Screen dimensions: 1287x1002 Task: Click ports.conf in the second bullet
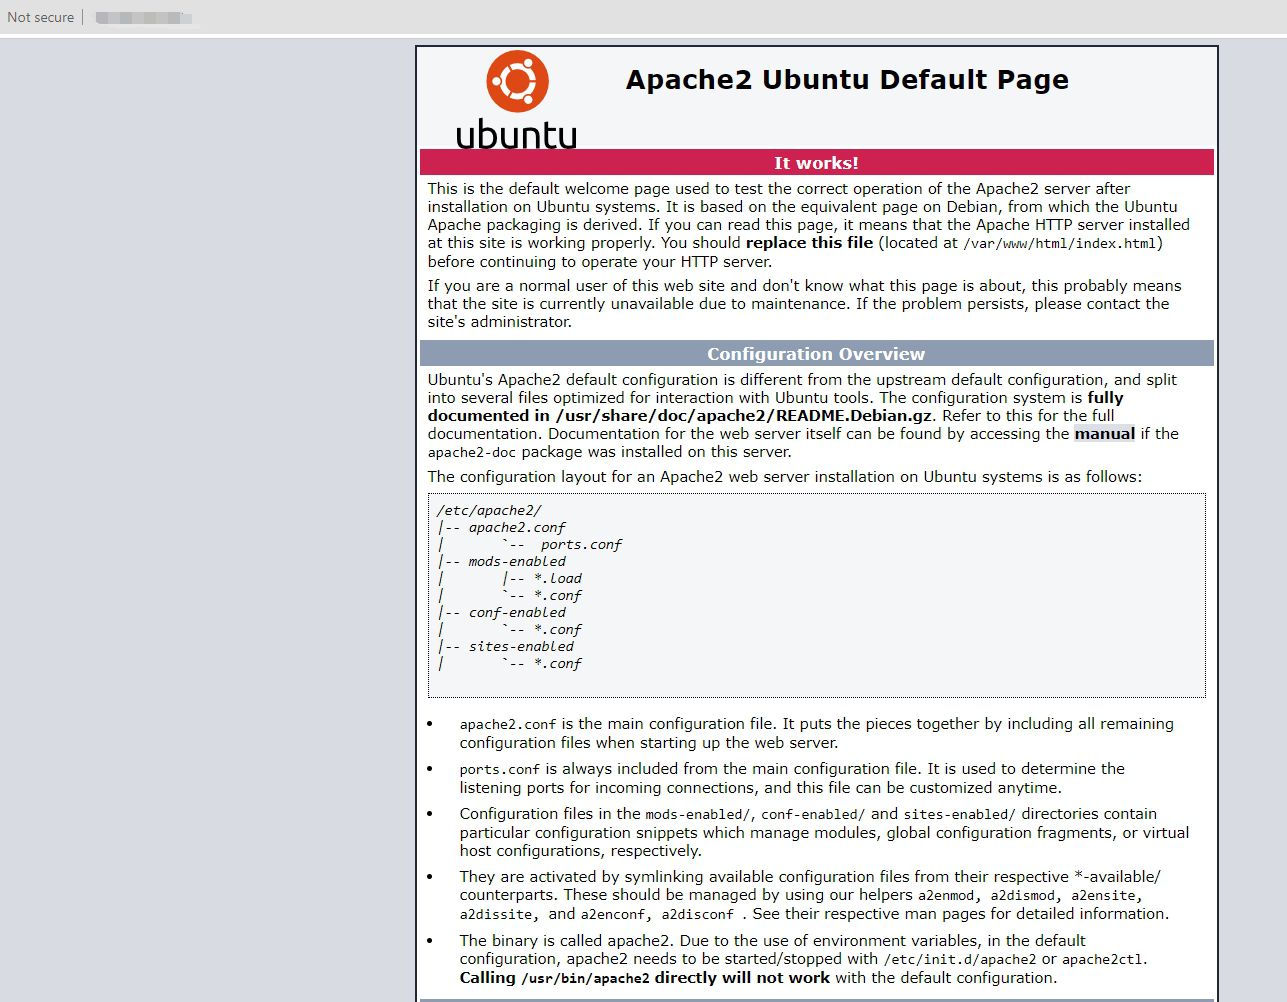click(x=500, y=770)
